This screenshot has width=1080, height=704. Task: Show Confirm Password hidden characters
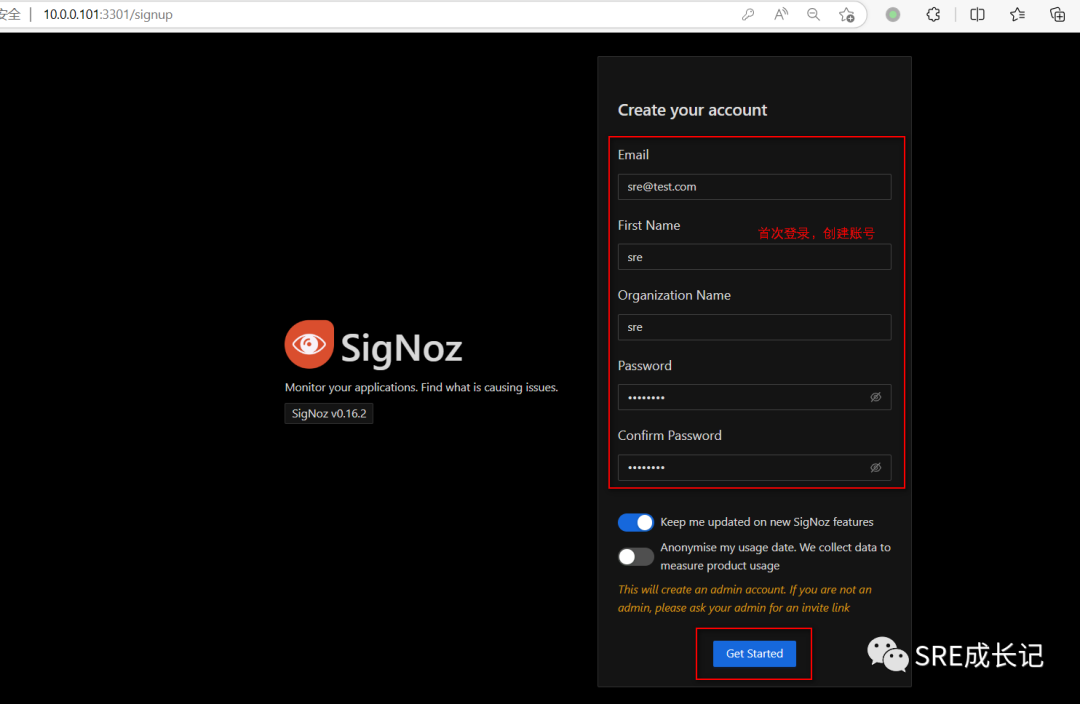tap(875, 467)
